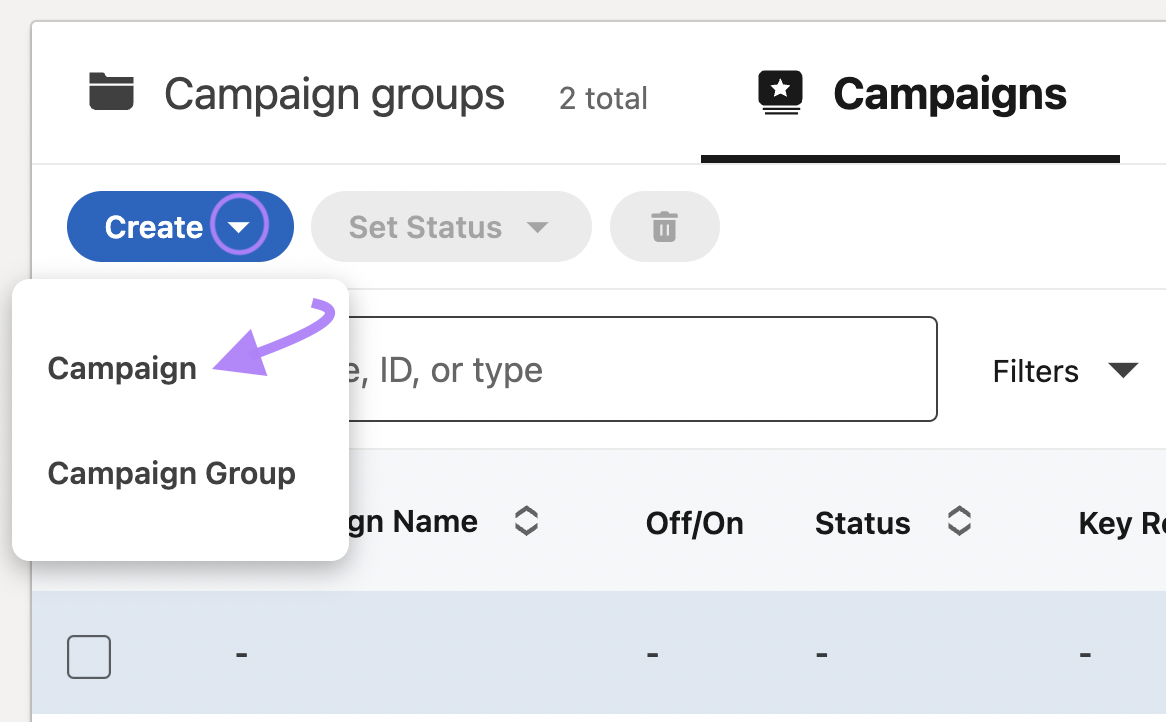Select Campaign Group from the Create menu
Screen dimensions: 1166x722
point(171,472)
